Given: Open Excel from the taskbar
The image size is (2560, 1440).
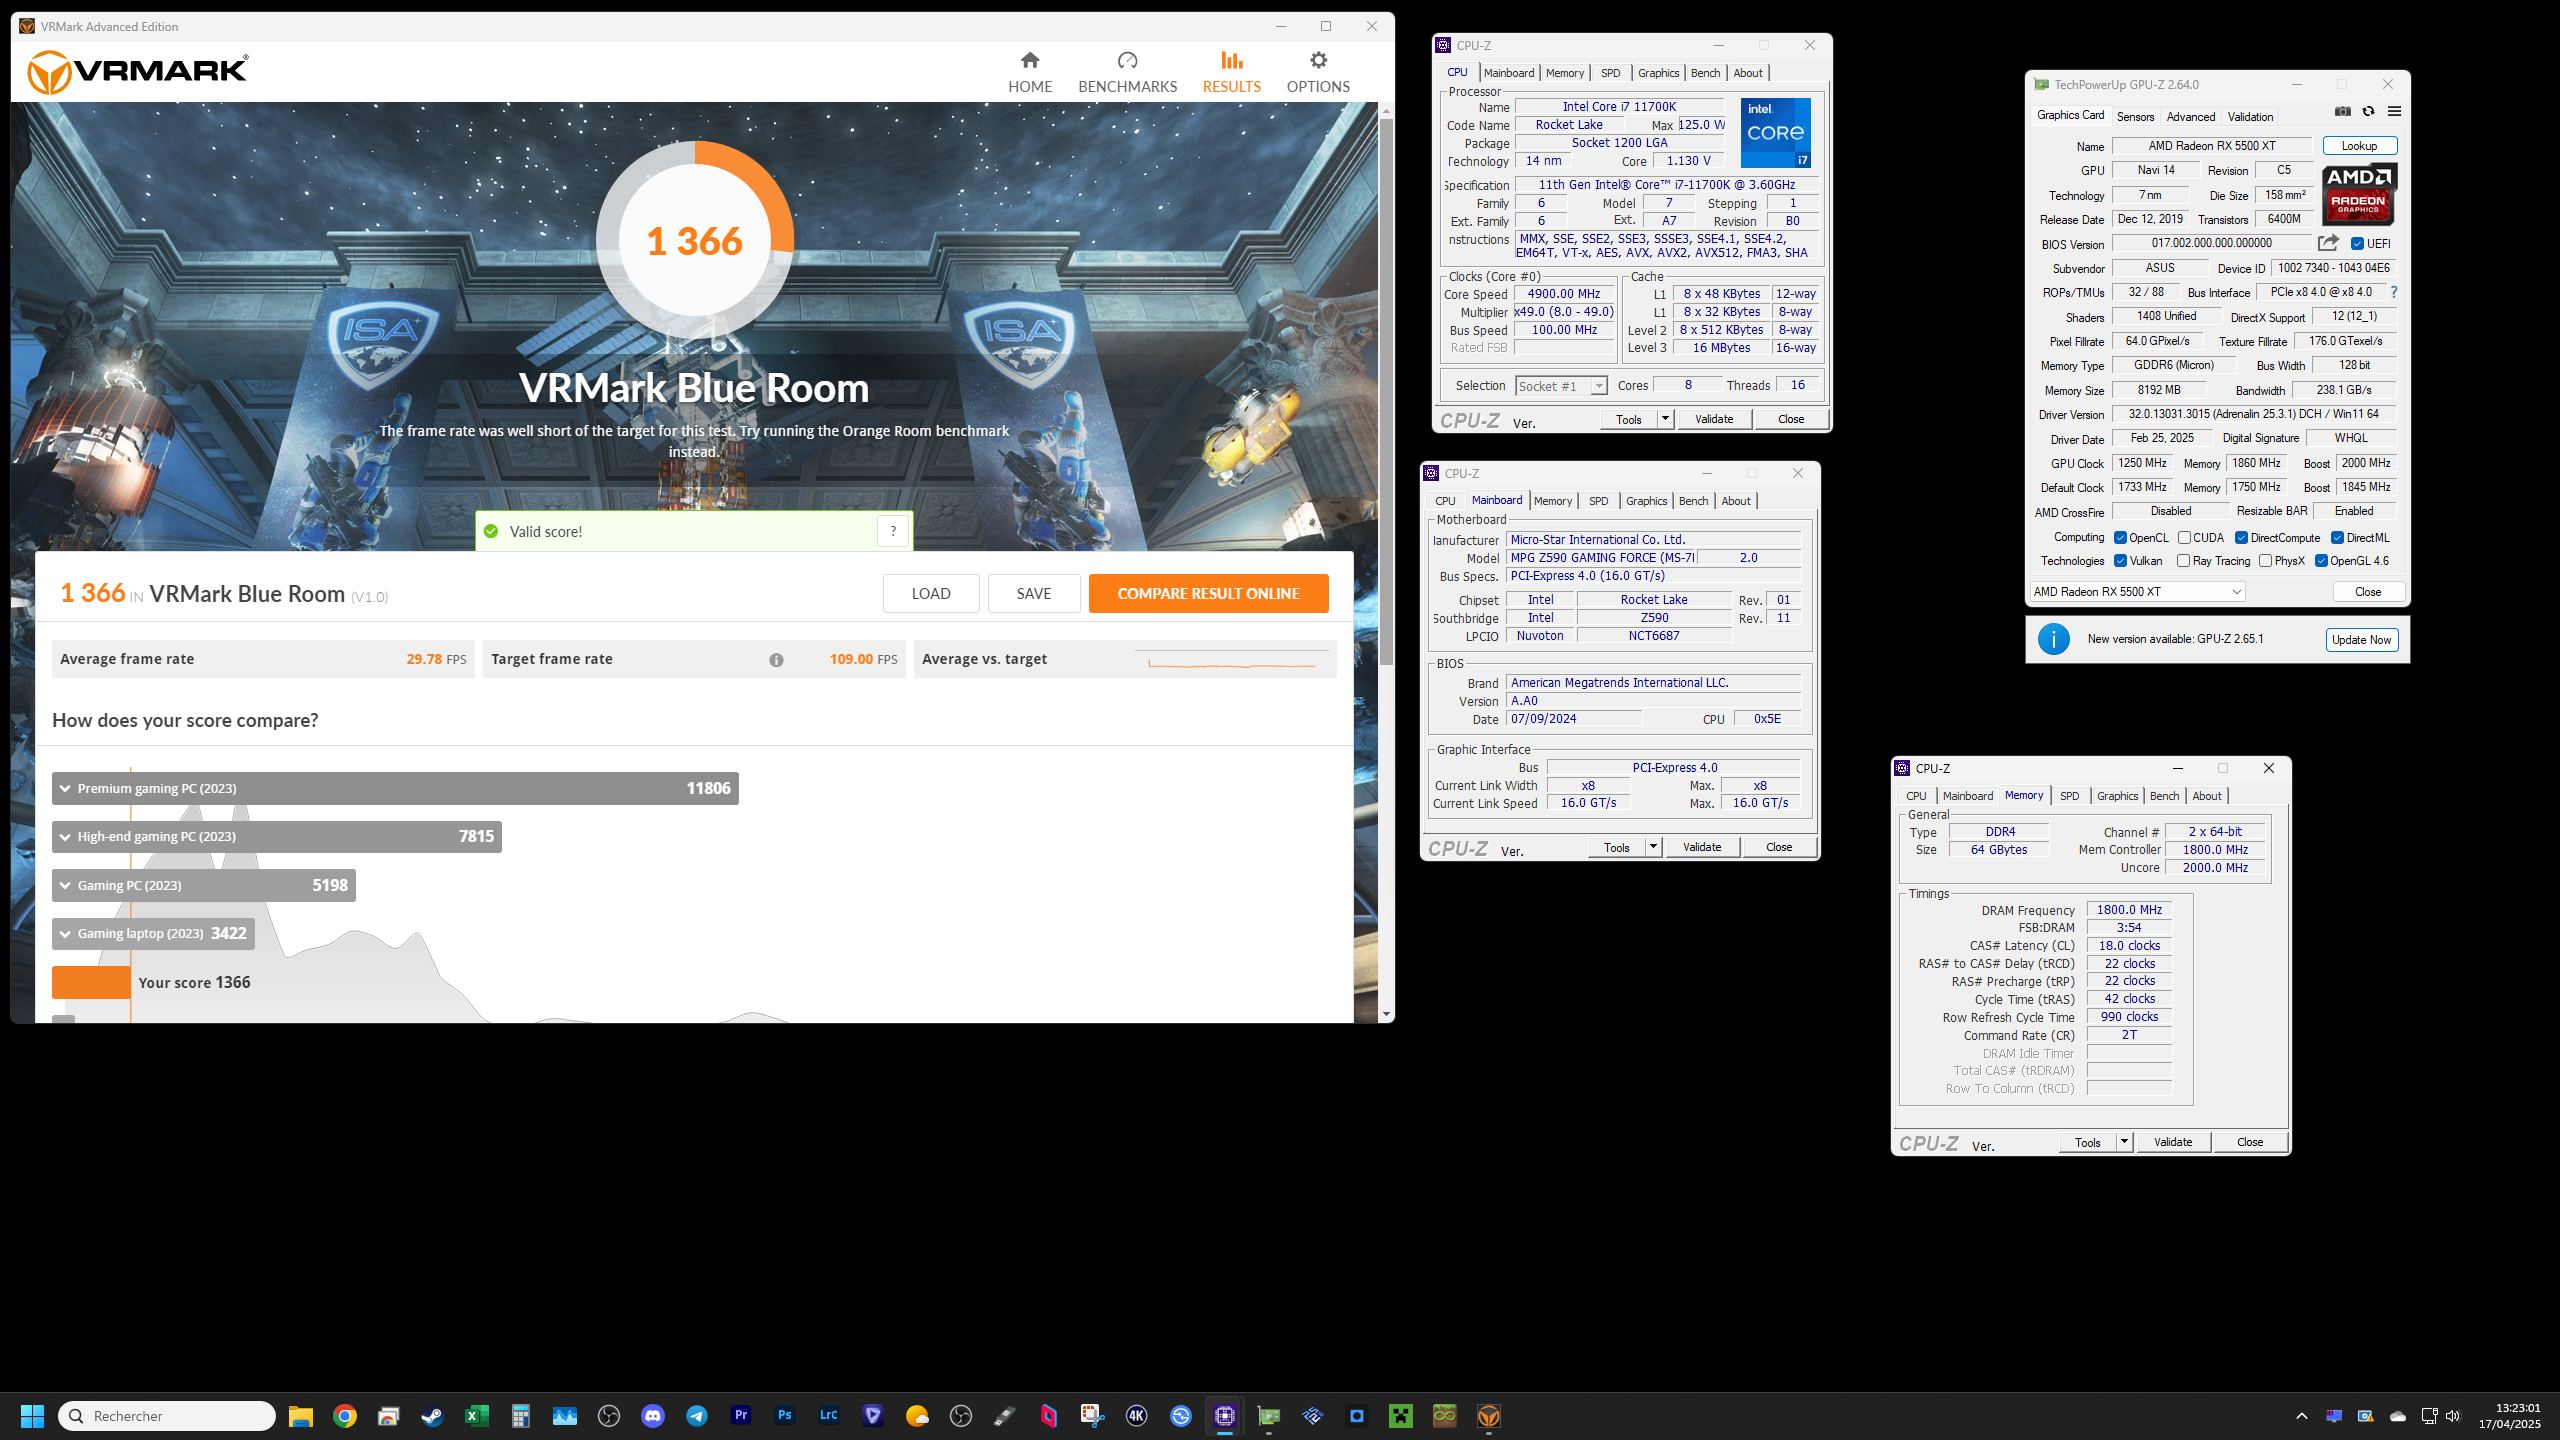Looking at the screenshot, I should point(476,1416).
